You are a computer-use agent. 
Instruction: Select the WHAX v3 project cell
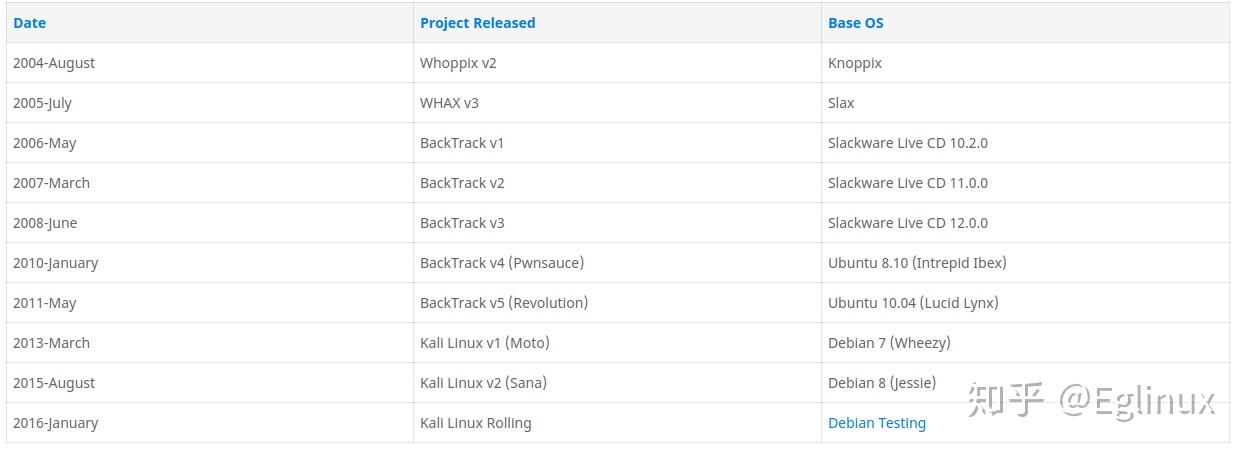pyautogui.click(x=449, y=103)
